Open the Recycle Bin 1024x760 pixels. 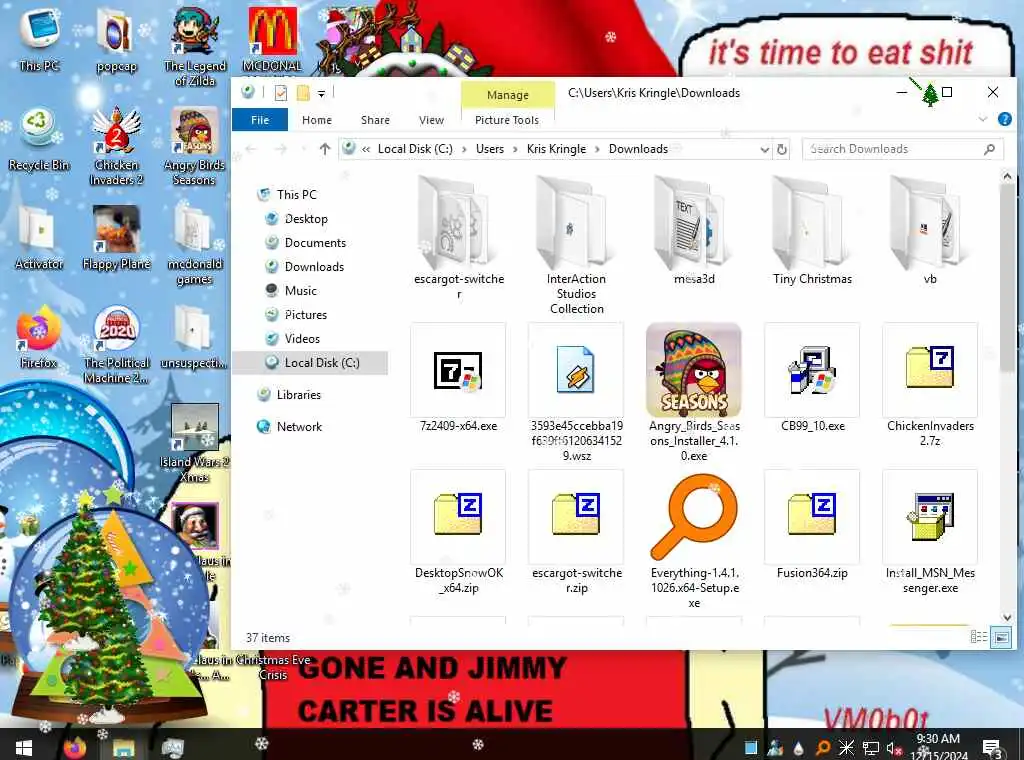point(39,140)
